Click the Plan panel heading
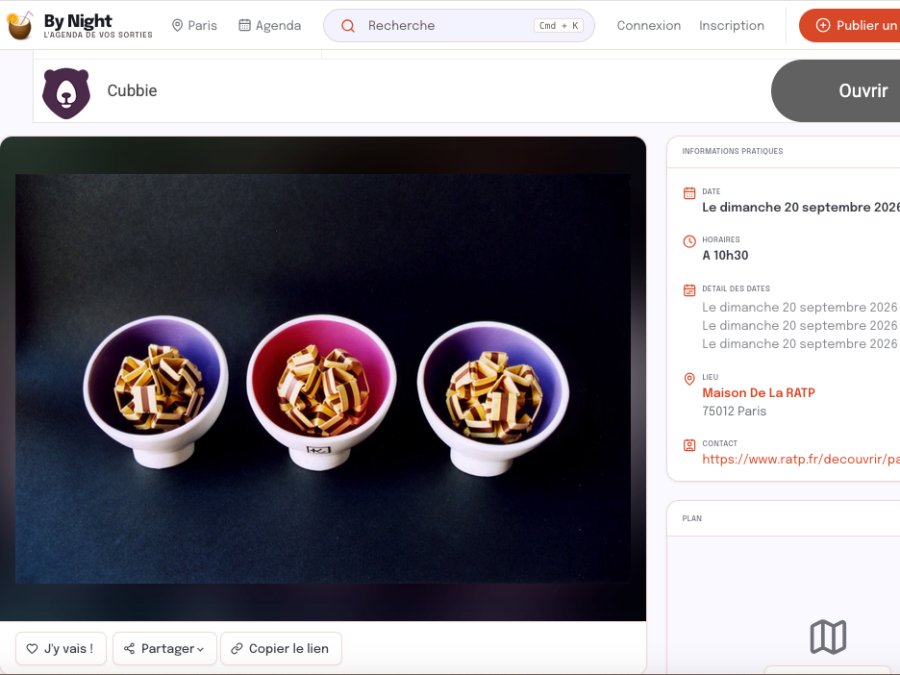This screenshot has width=900, height=675. point(692,518)
